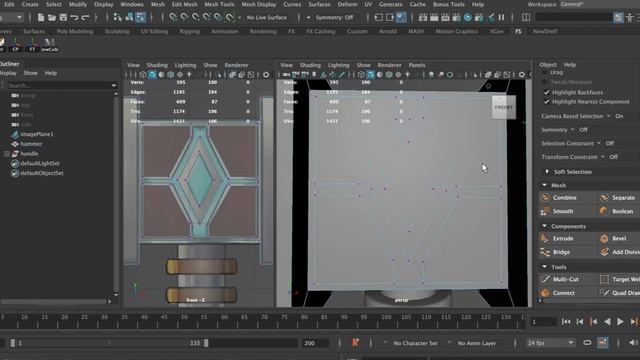Click audio speaker icon in range bar
The image size is (640, 360).
coord(633,343)
